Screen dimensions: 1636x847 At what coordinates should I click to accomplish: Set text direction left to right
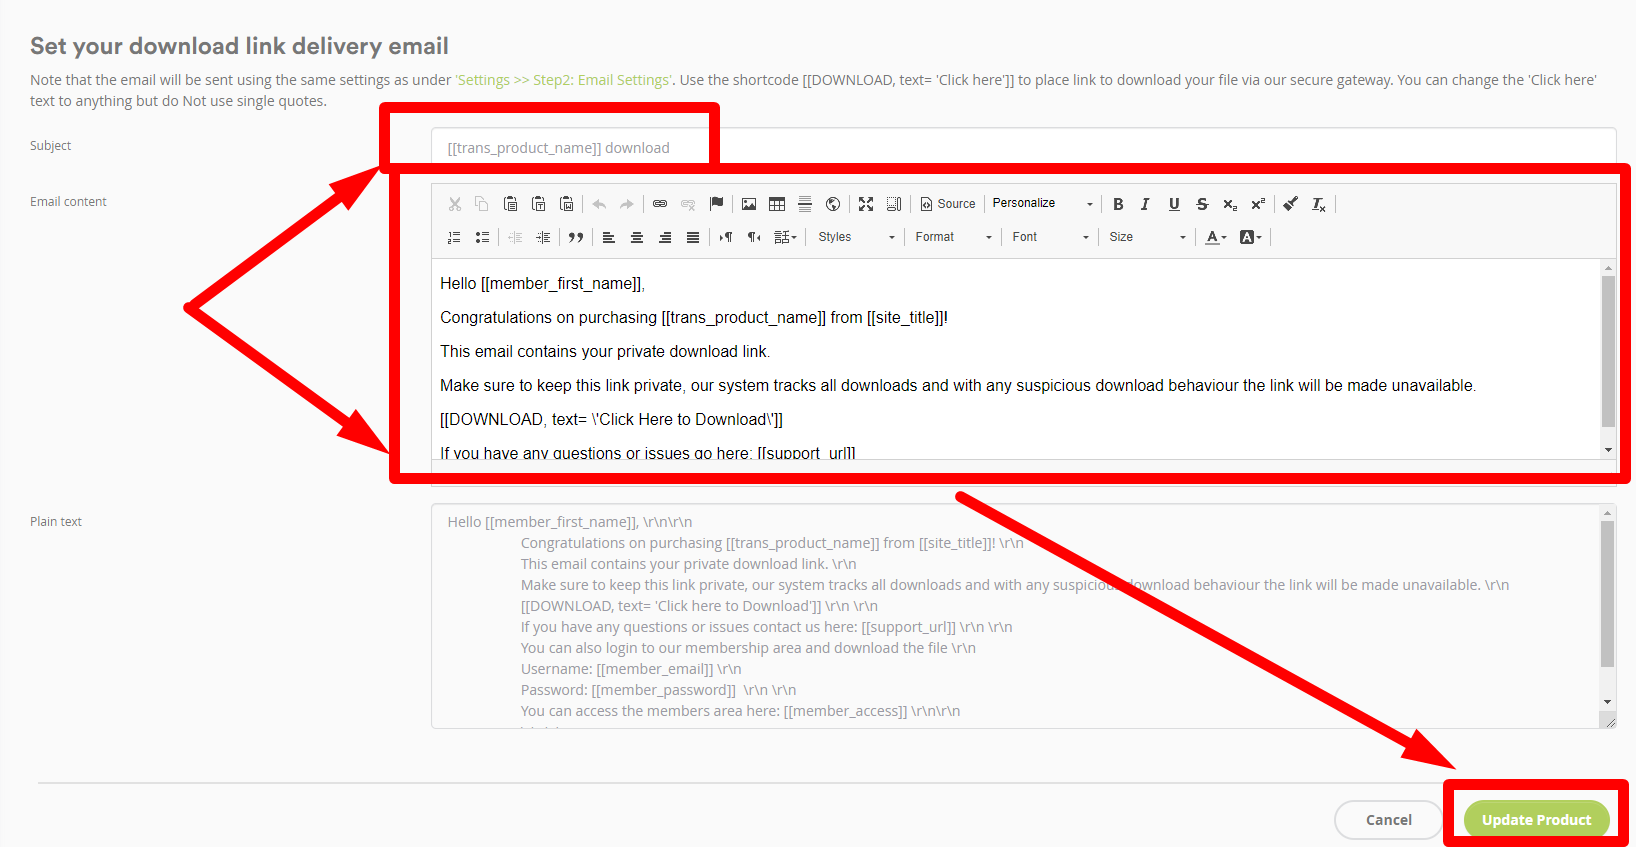point(726,237)
